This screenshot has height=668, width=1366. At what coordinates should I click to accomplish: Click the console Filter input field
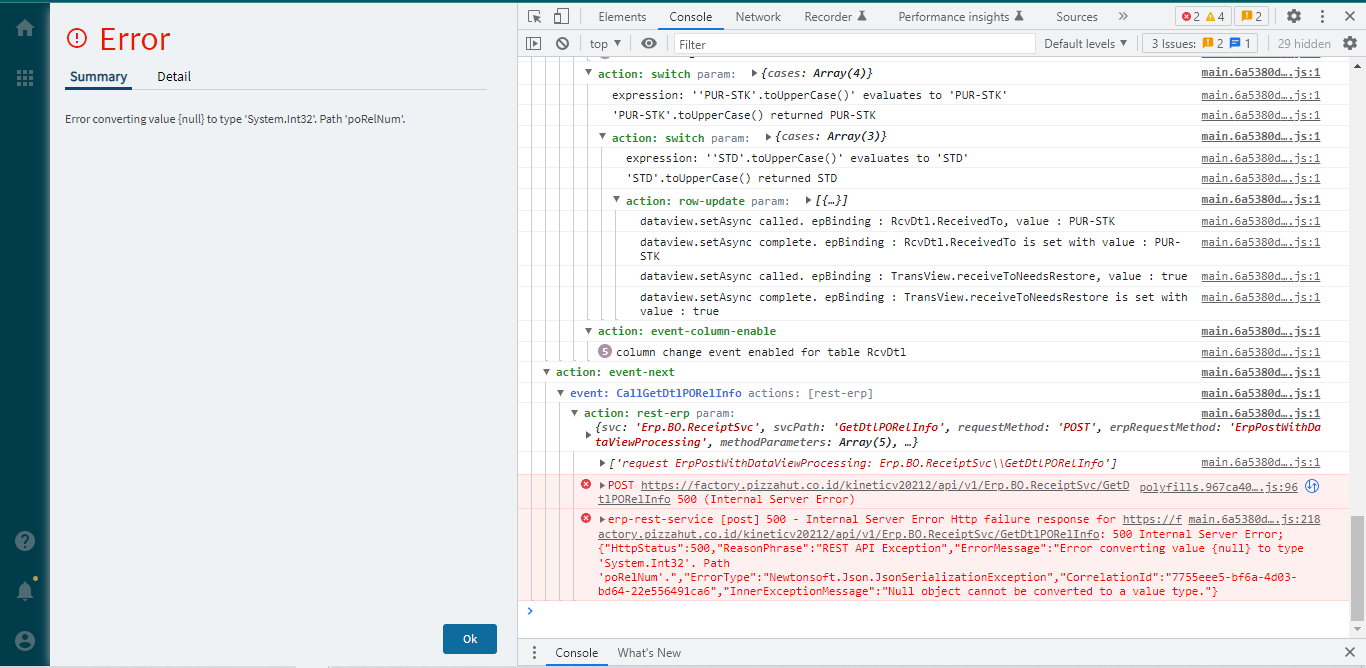pos(853,43)
